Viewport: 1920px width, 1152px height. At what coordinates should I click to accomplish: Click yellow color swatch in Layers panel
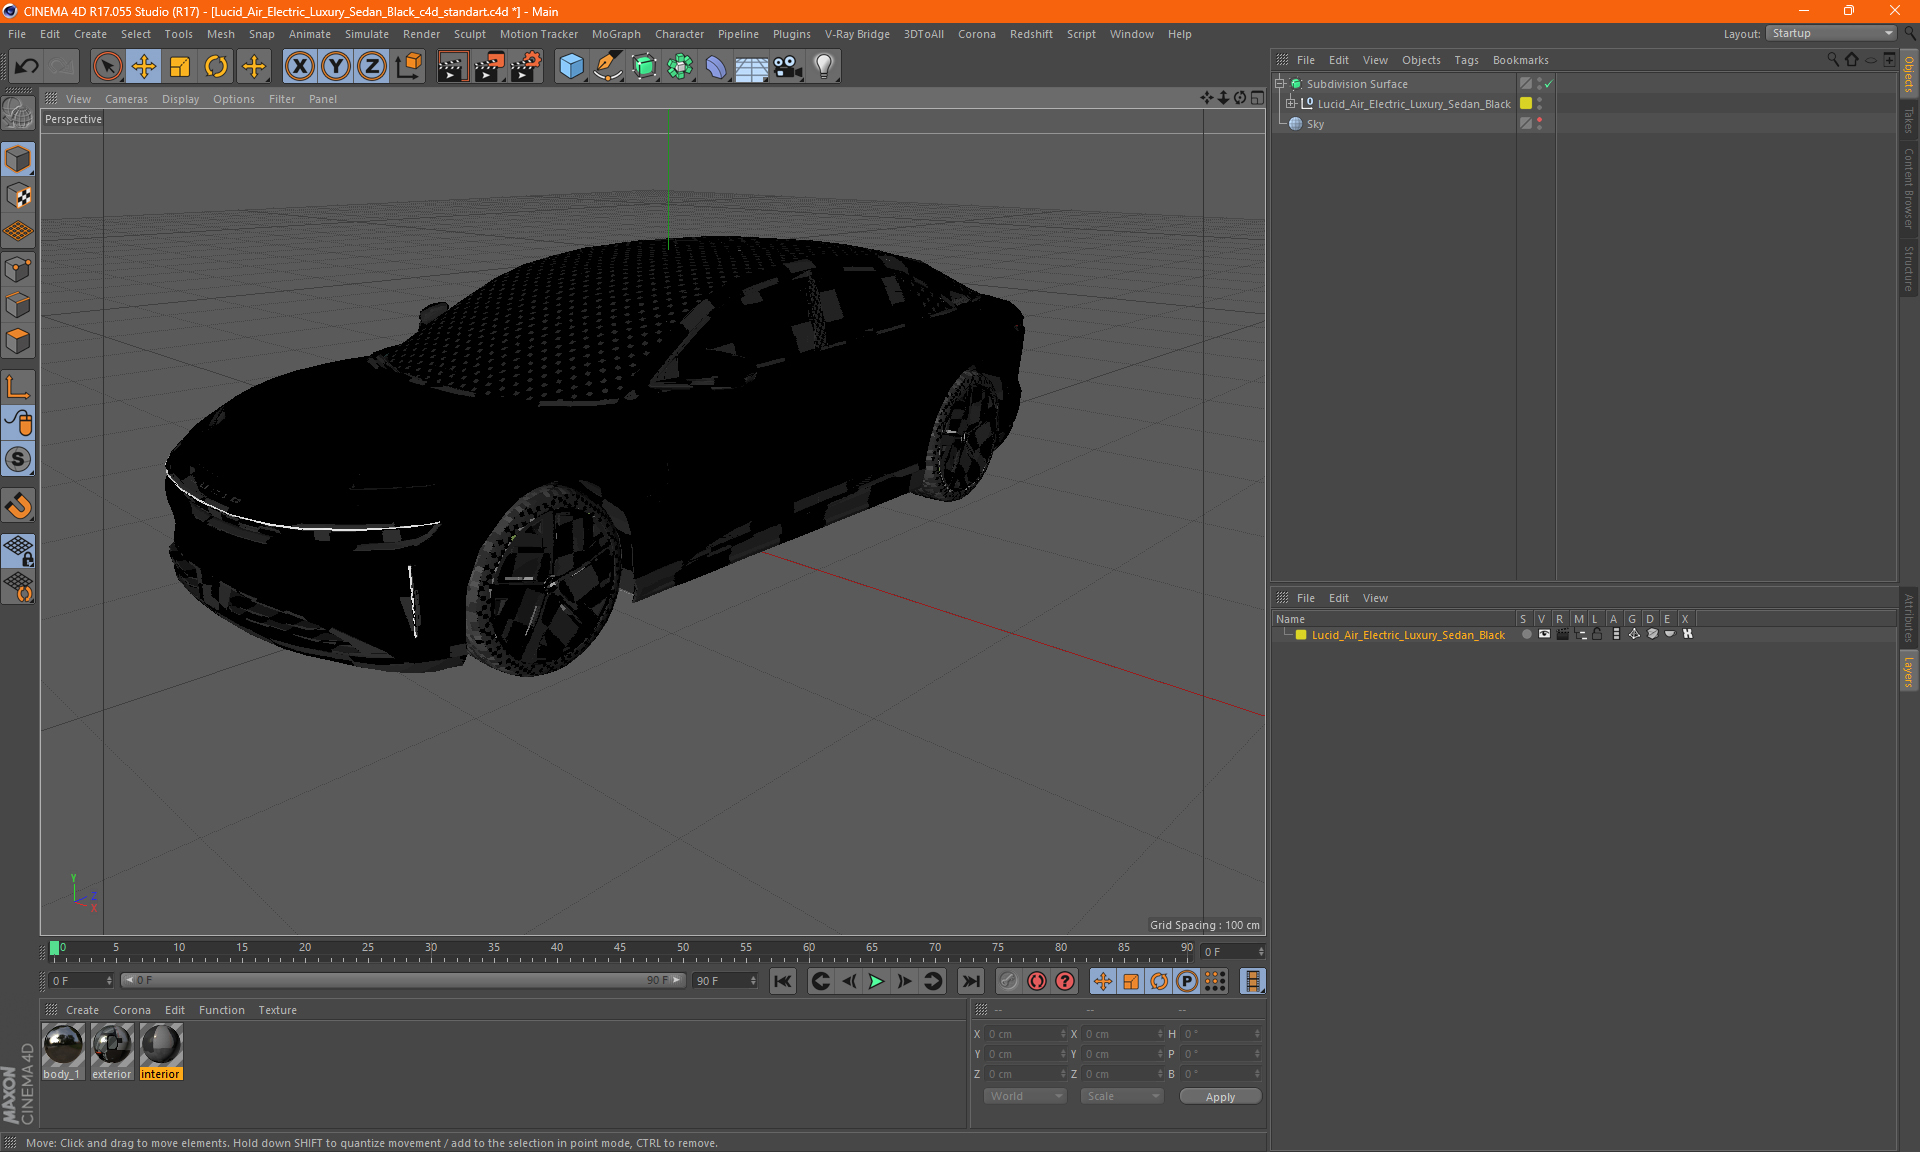pos(1301,635)
